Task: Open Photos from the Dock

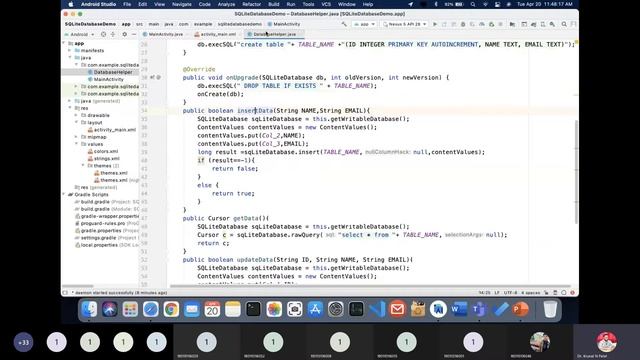Action: [x=274, y=309]
